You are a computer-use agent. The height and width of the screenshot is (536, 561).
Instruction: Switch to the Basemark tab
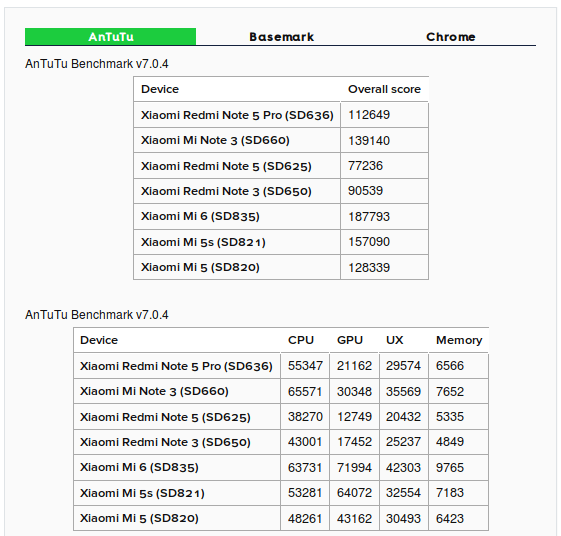coord(282,37)
